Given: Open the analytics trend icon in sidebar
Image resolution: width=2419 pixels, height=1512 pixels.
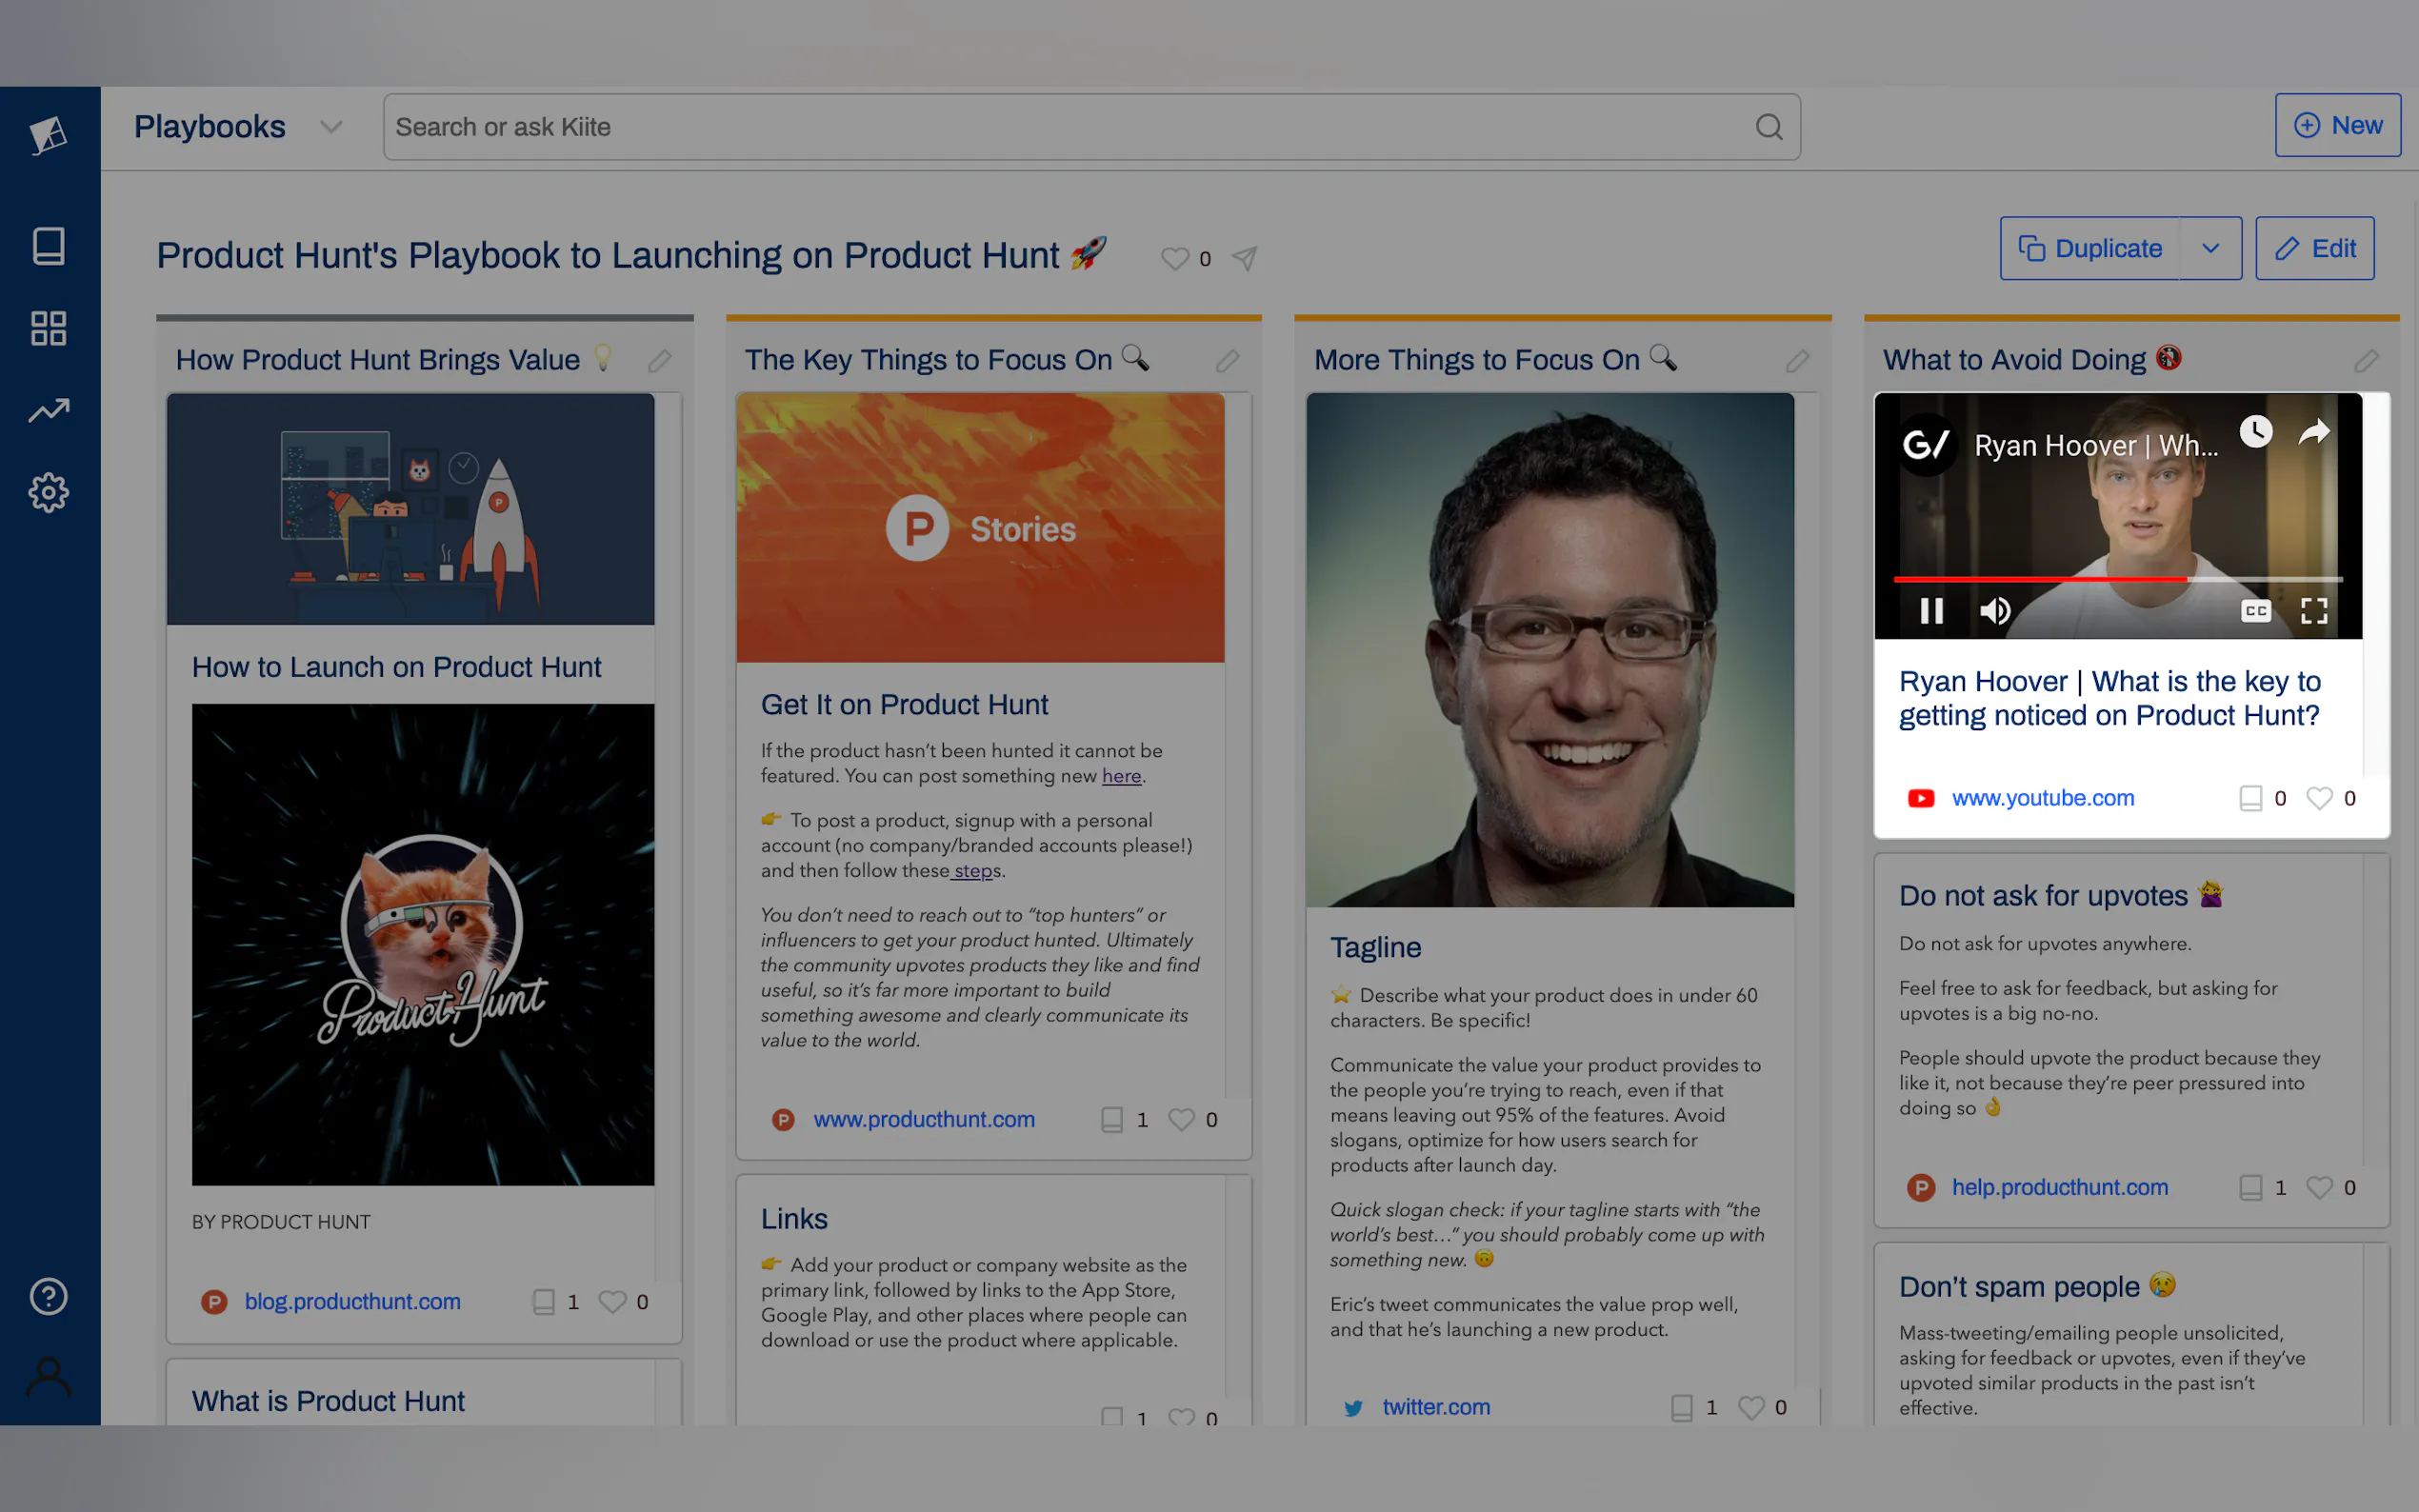Looking at the screenshot, I should click(x=48, y=410).
